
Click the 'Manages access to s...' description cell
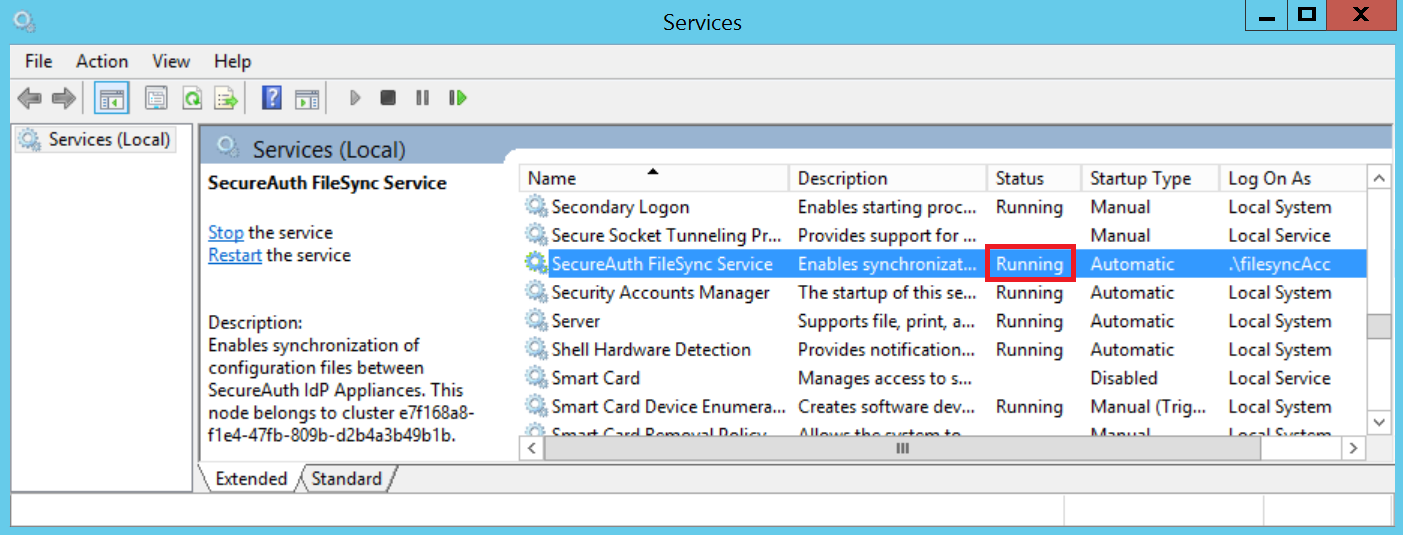click(885, 378)
